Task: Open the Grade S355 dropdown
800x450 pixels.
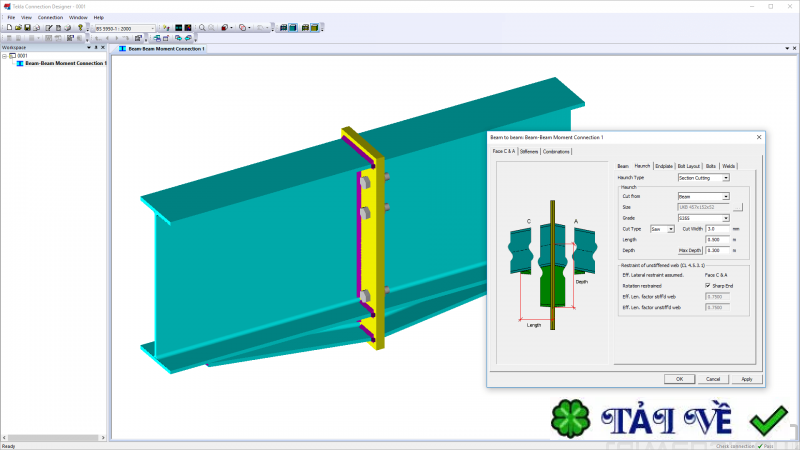Action: point(725,218)
